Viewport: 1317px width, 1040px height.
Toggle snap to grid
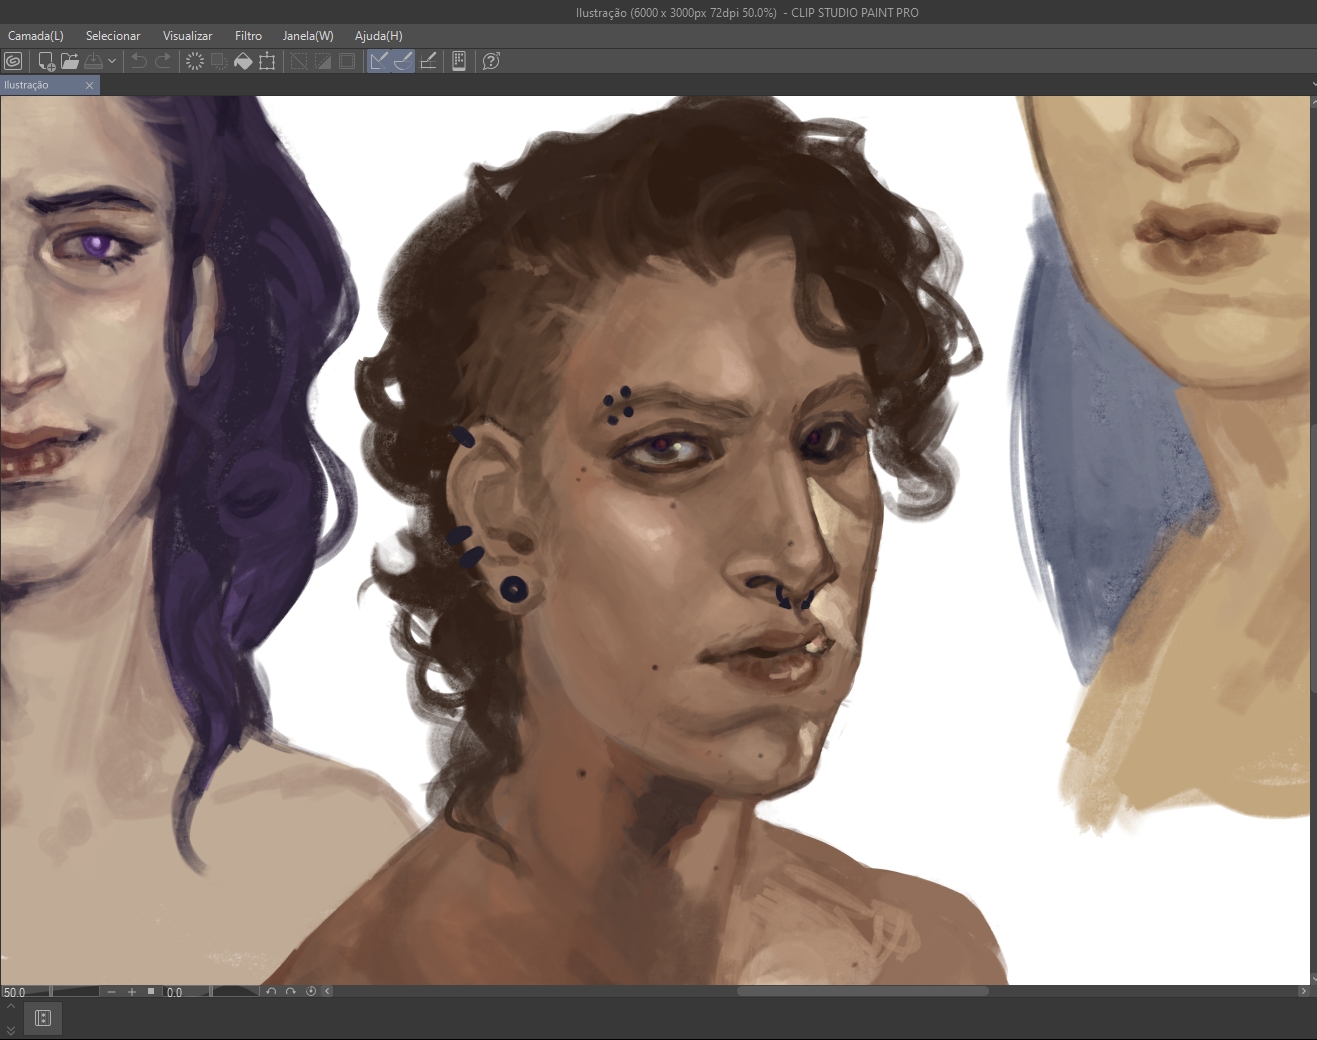tap(428, 61)
